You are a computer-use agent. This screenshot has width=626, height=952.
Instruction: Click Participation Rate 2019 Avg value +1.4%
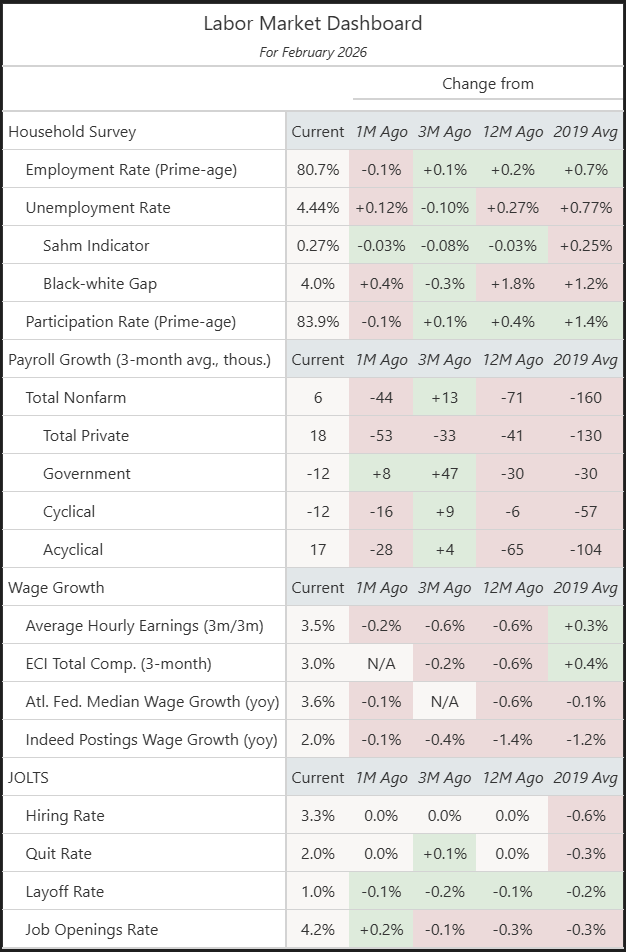(x=585, y=322)
